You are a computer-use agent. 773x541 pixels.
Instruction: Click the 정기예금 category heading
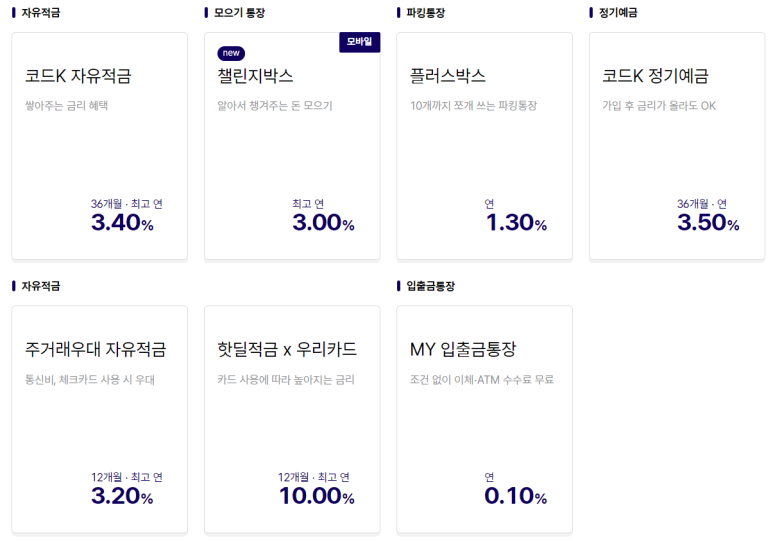(618, 13)
